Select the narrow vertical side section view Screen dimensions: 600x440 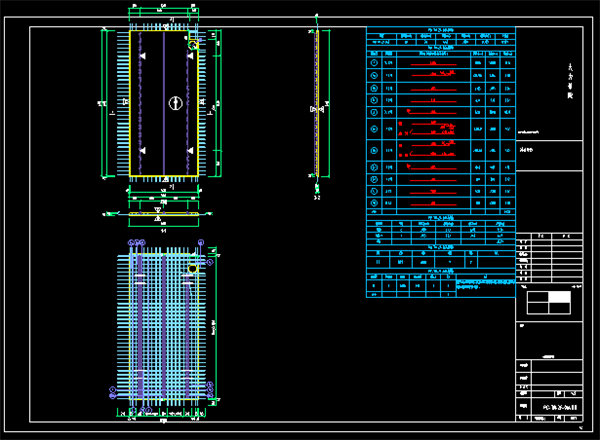click(317, 103)
